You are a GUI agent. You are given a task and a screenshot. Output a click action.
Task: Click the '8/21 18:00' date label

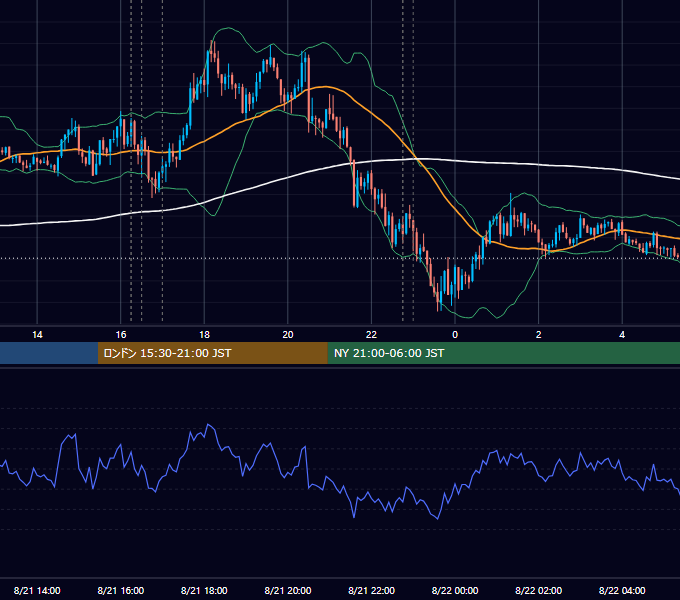[x=204, y=590]
